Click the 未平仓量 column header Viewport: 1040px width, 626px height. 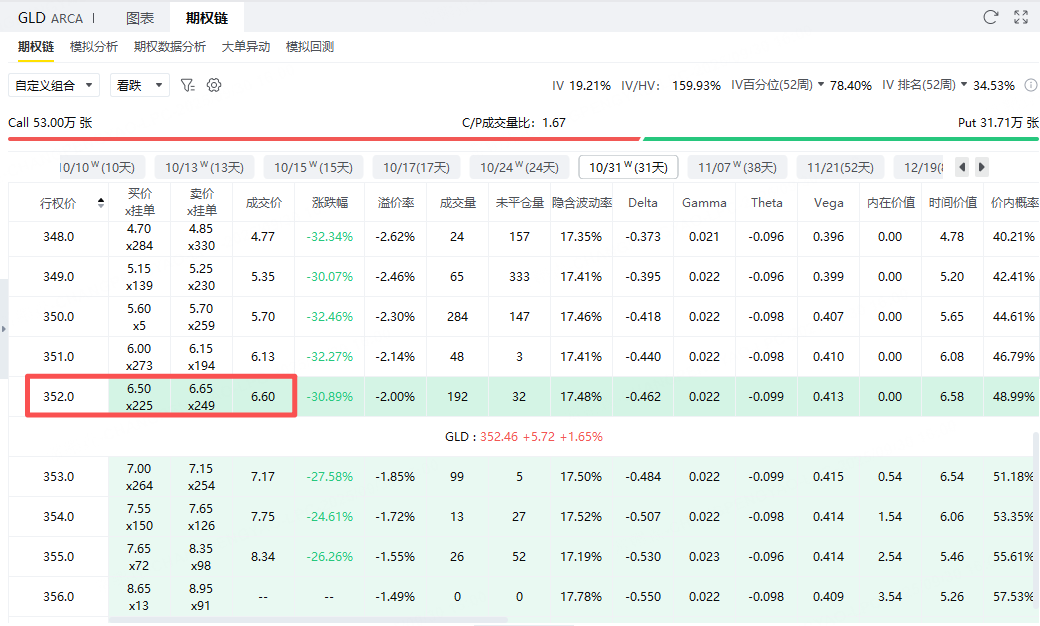click(519, 203)
